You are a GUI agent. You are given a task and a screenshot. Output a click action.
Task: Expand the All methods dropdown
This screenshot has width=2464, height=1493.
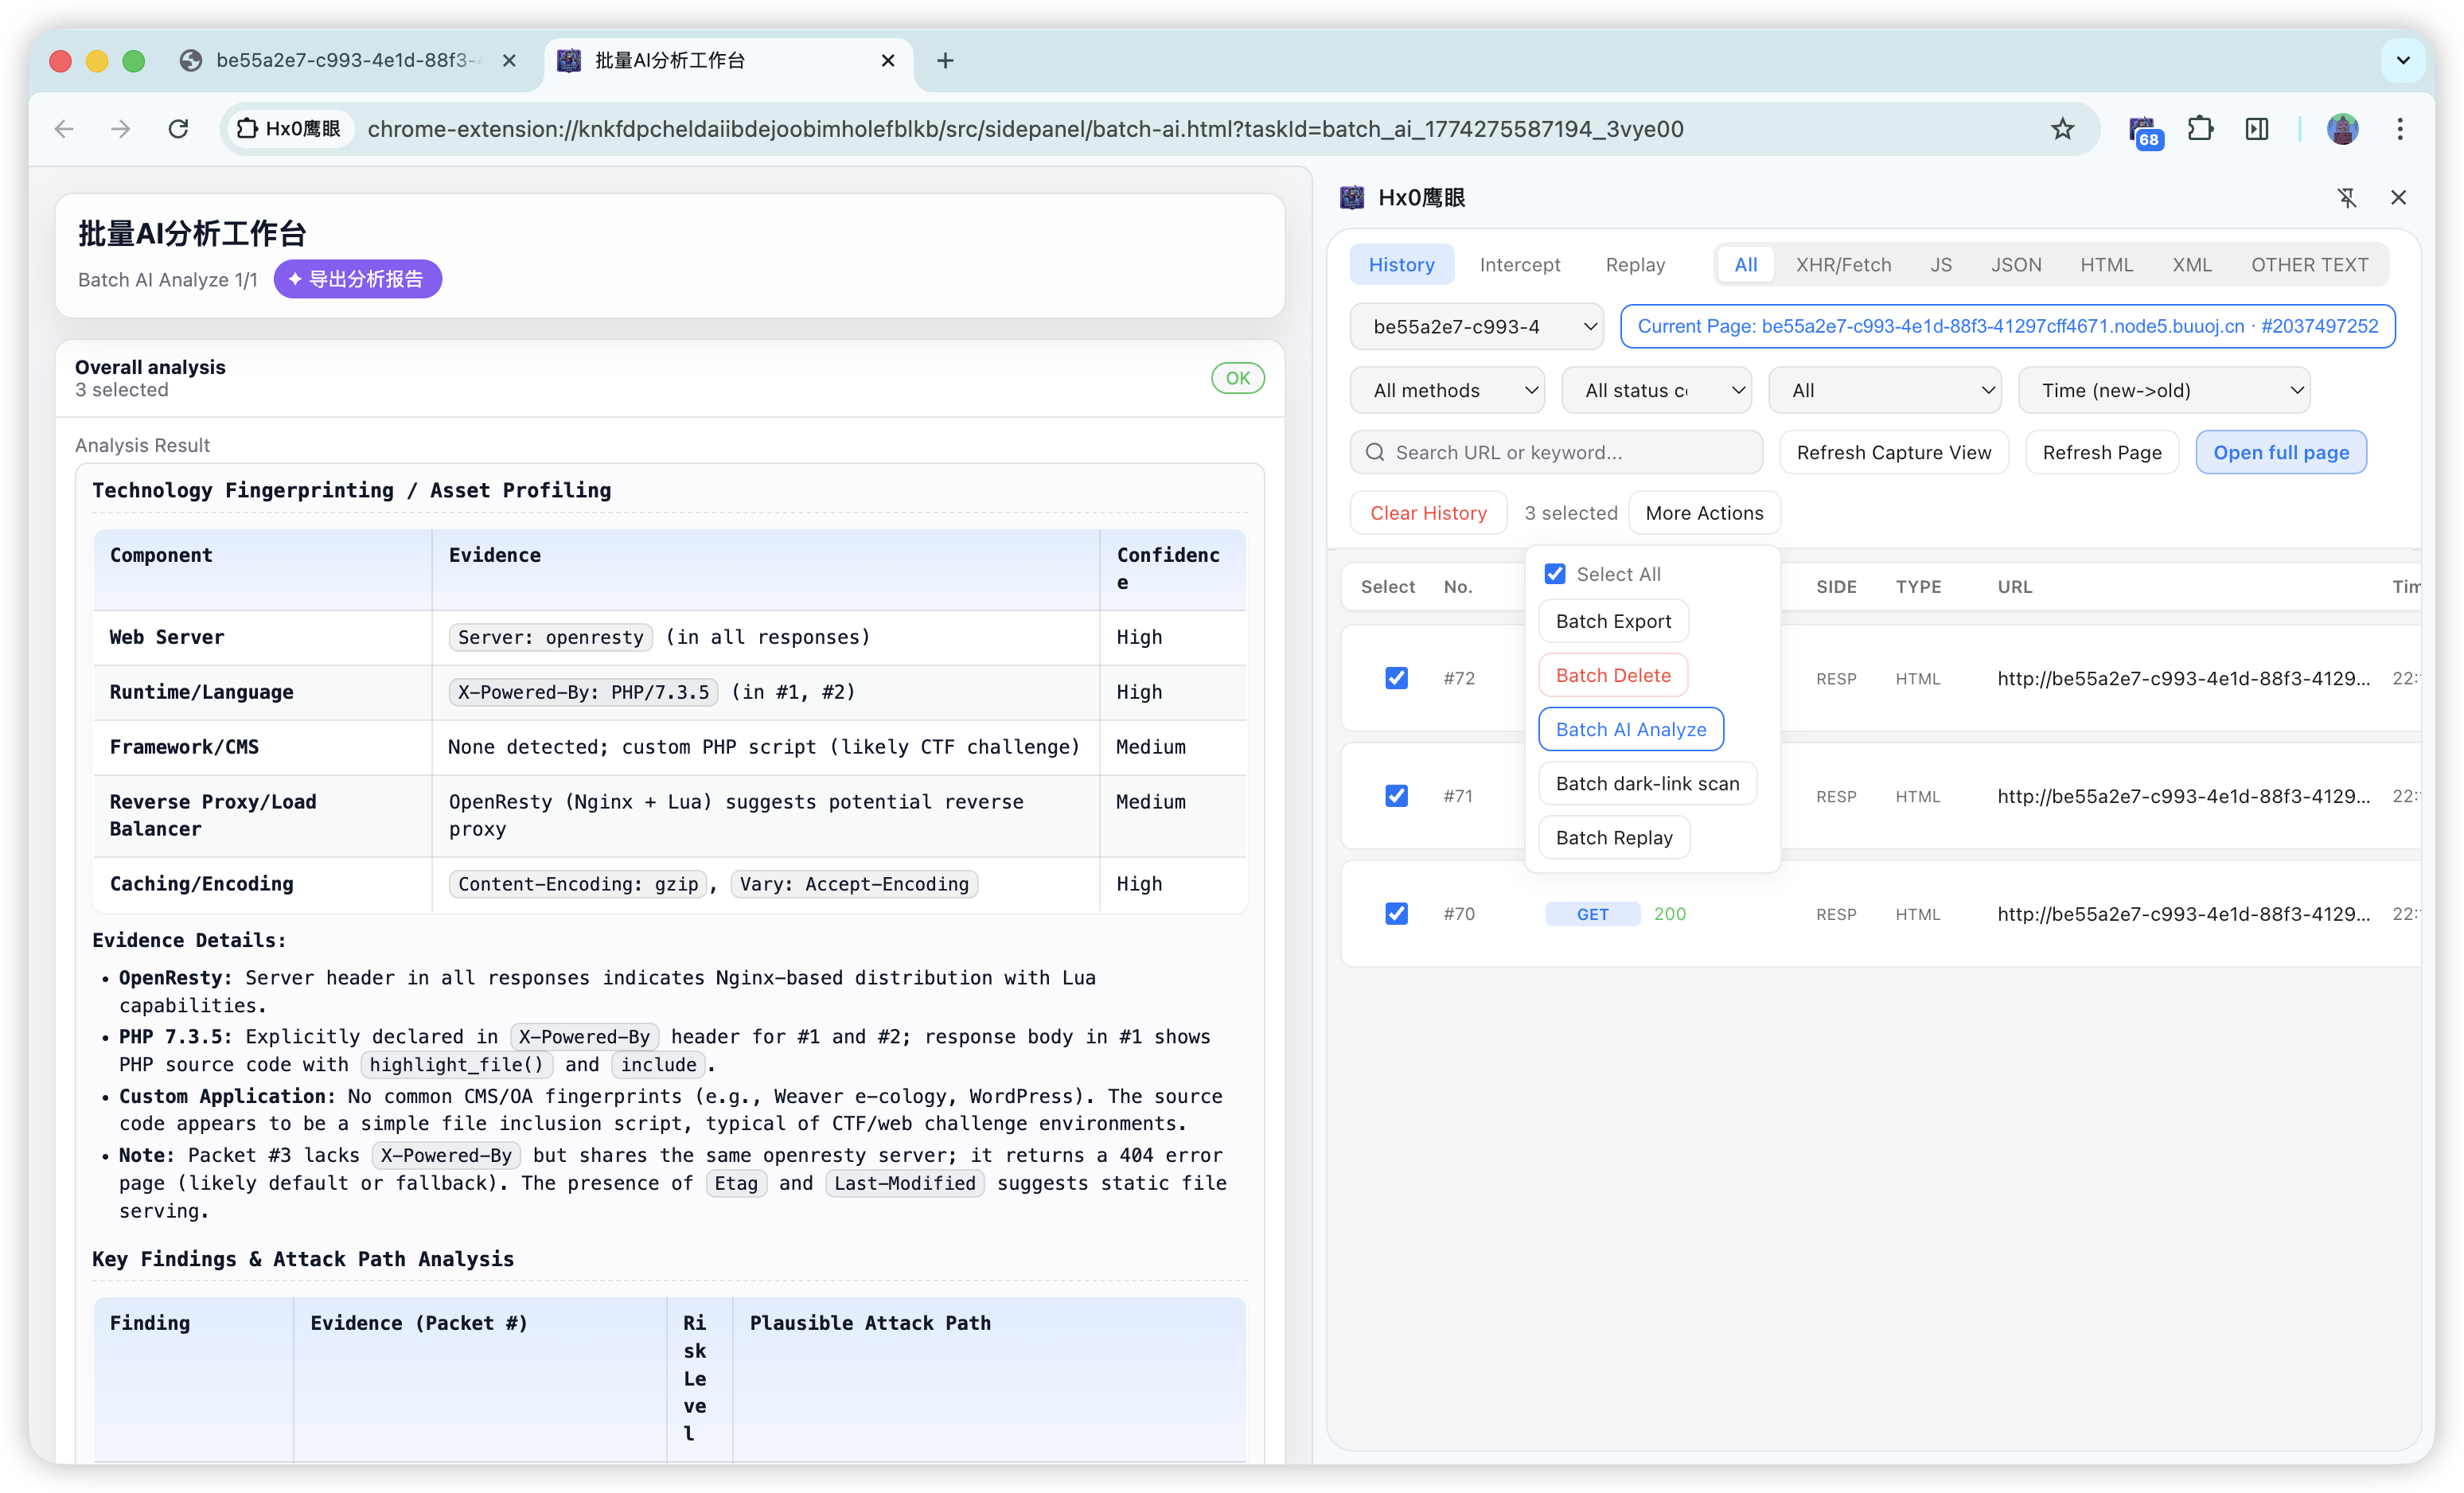pyautogui.click(x=1447, y=391)
